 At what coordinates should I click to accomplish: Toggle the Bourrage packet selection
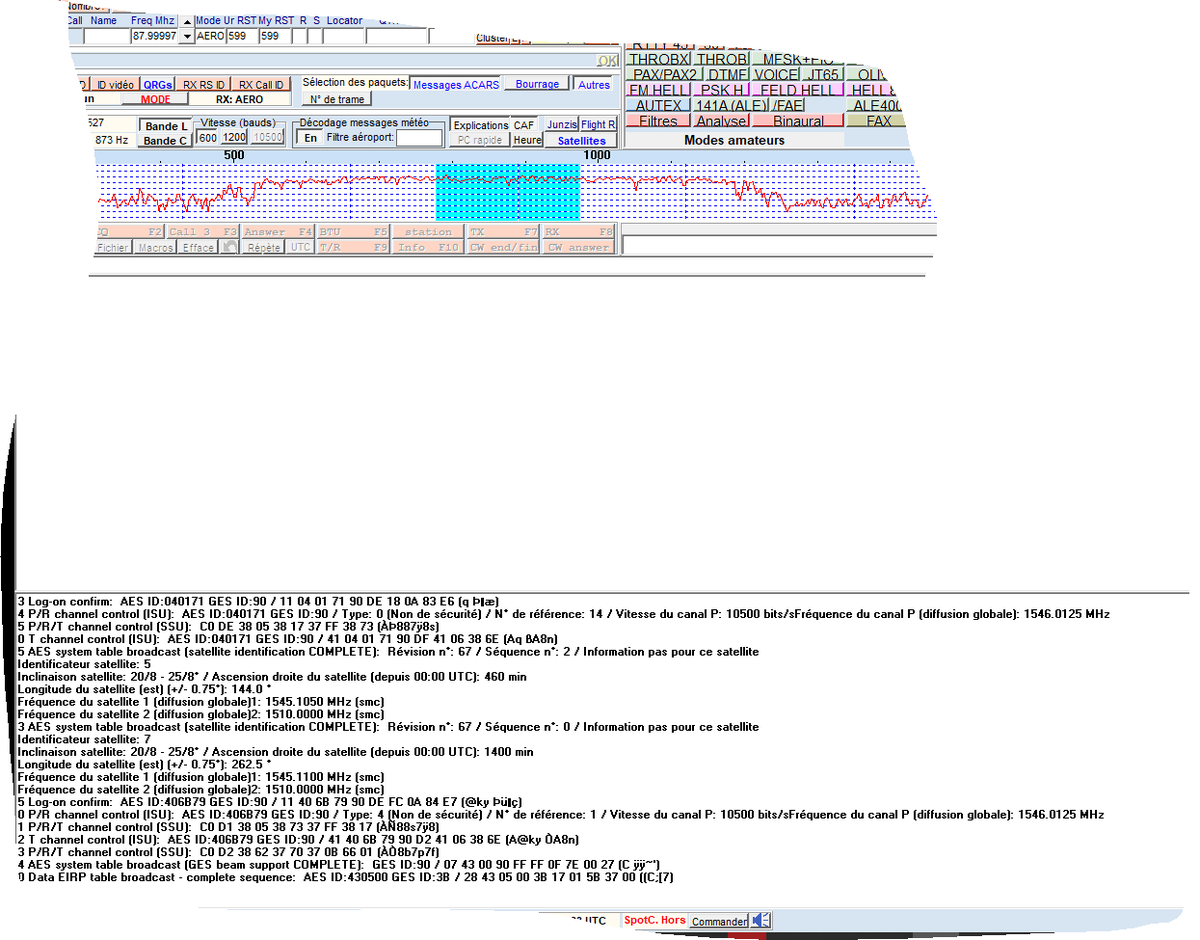click(538, 85)
